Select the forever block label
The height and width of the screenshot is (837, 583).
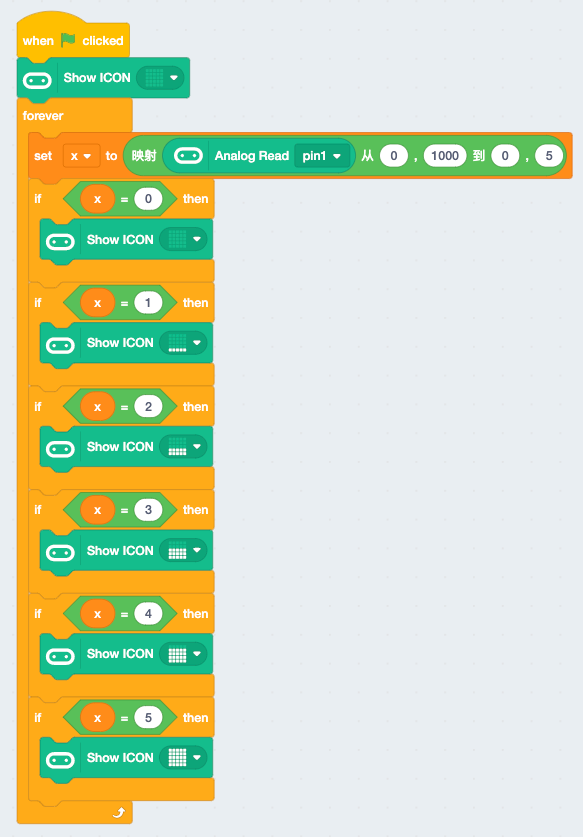point(43,116)
